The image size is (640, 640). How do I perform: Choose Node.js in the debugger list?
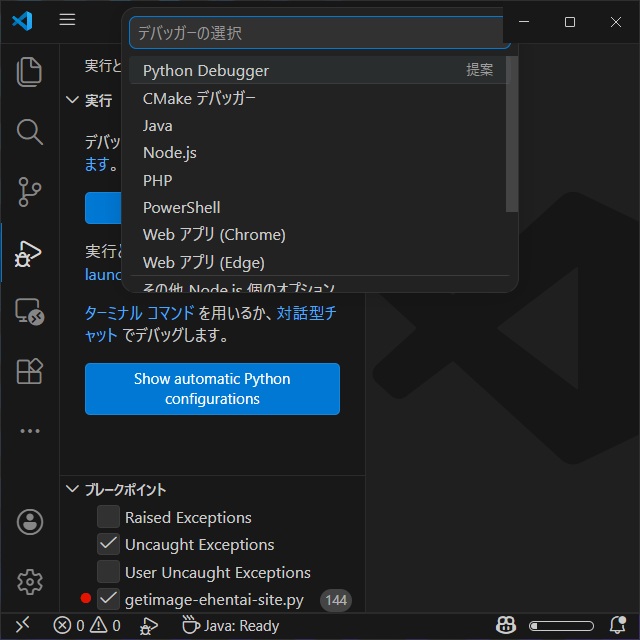(169, 153)
